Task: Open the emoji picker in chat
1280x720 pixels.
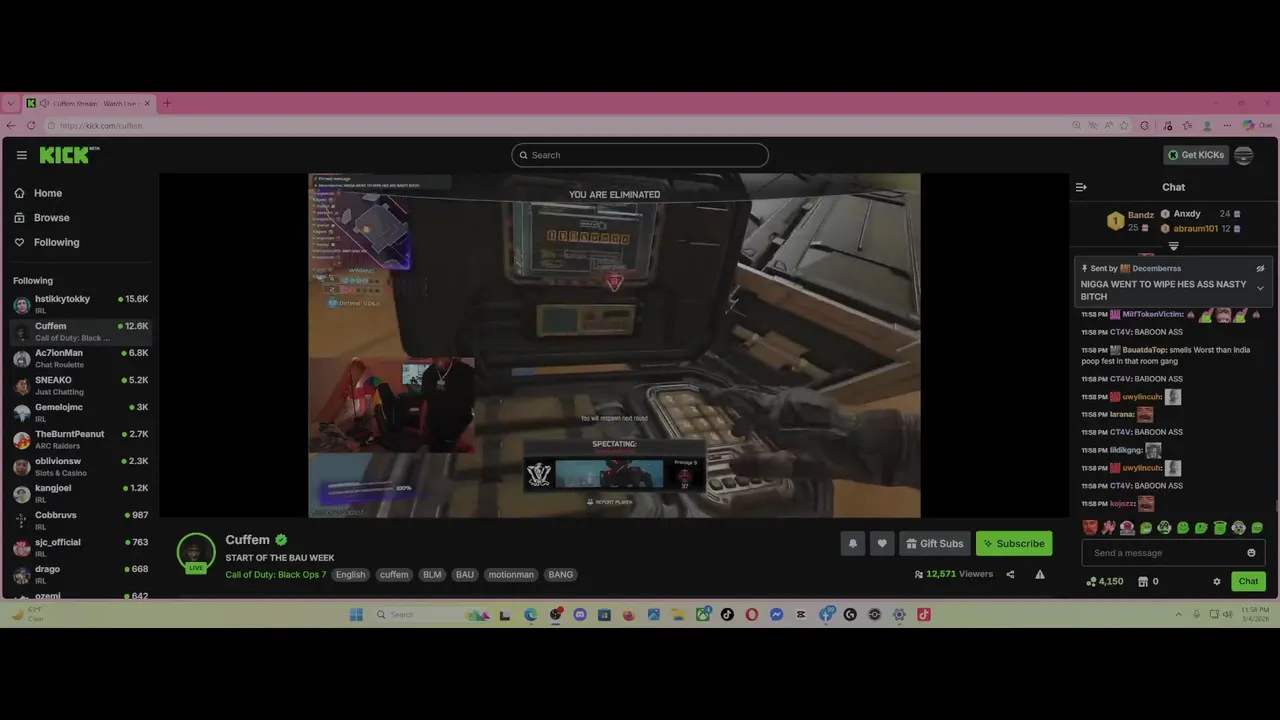Action: 1251,553
